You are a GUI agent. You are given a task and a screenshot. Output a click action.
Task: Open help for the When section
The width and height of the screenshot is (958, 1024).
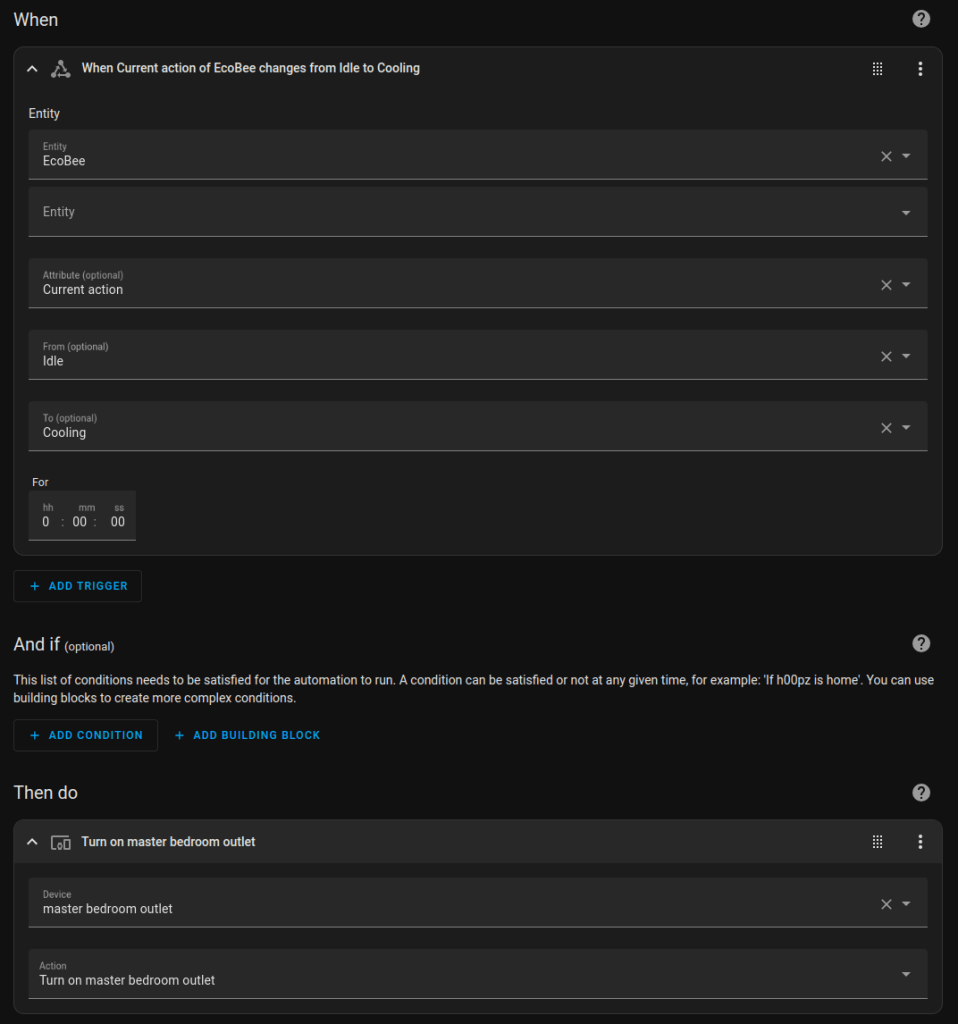click(x=921, y=19)
